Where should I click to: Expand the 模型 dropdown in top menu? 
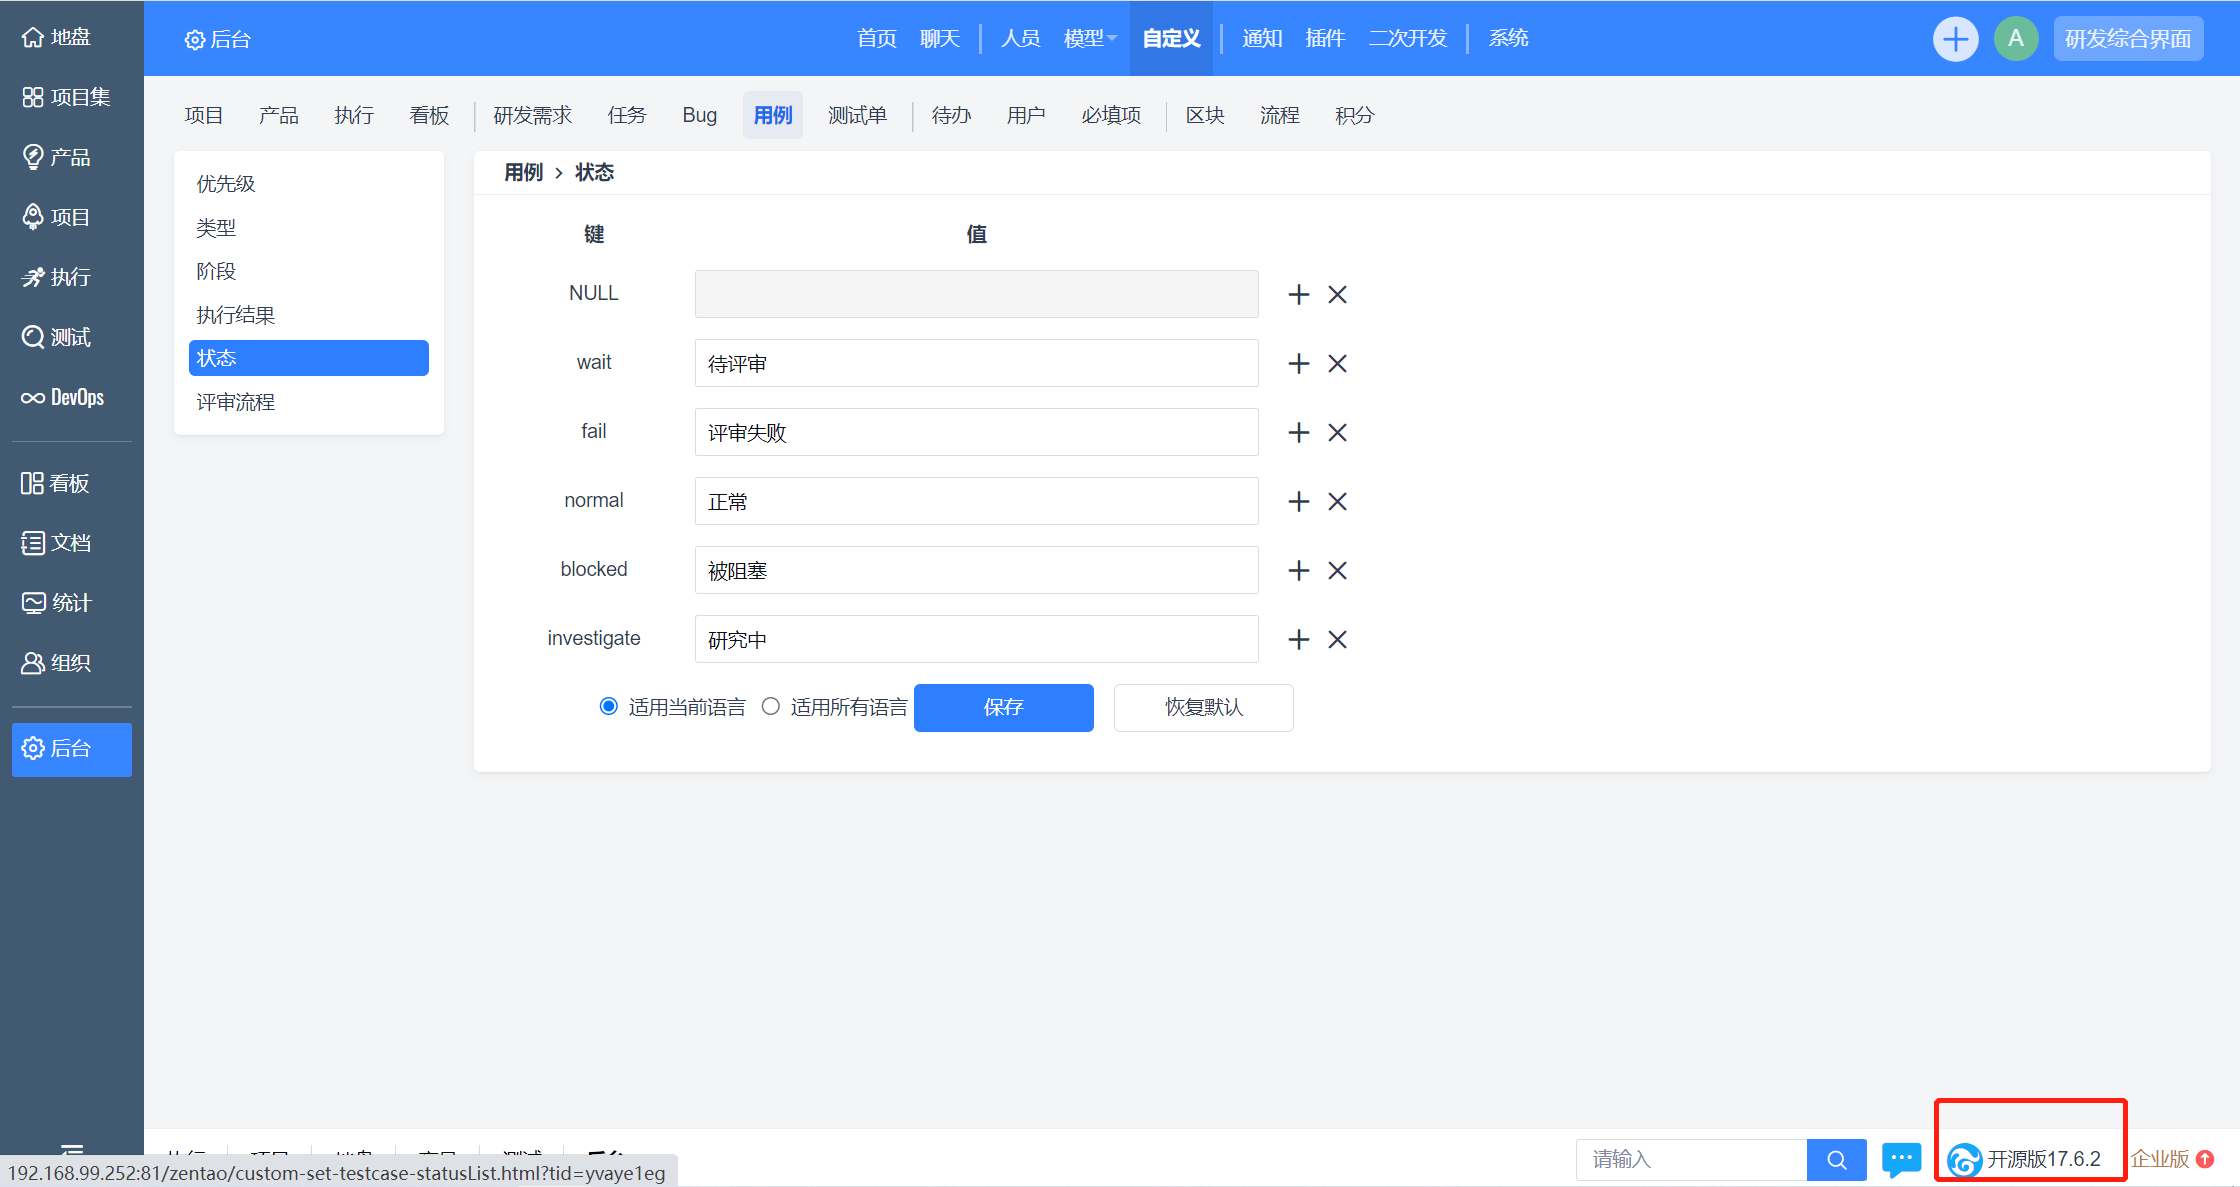point(1089,39)
